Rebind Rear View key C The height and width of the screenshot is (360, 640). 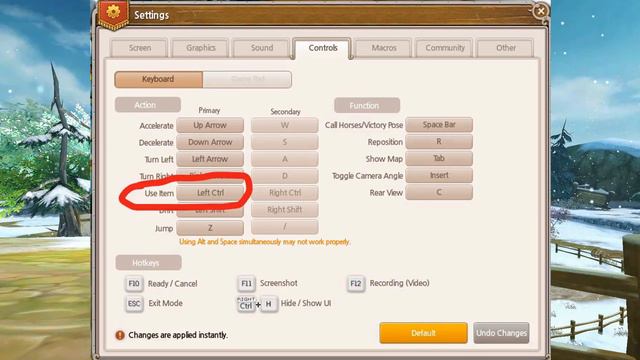point(439,192)
